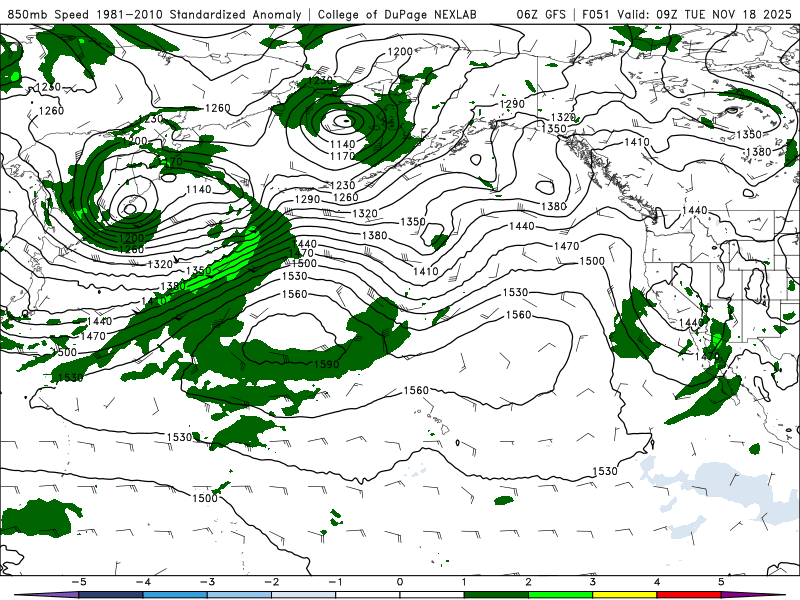The width and height of the screenshot is (800, 600).
Task: Click the 'F051 Valid: 09Z TUE NOV 18 2025' text
Action: coord(687,15)
